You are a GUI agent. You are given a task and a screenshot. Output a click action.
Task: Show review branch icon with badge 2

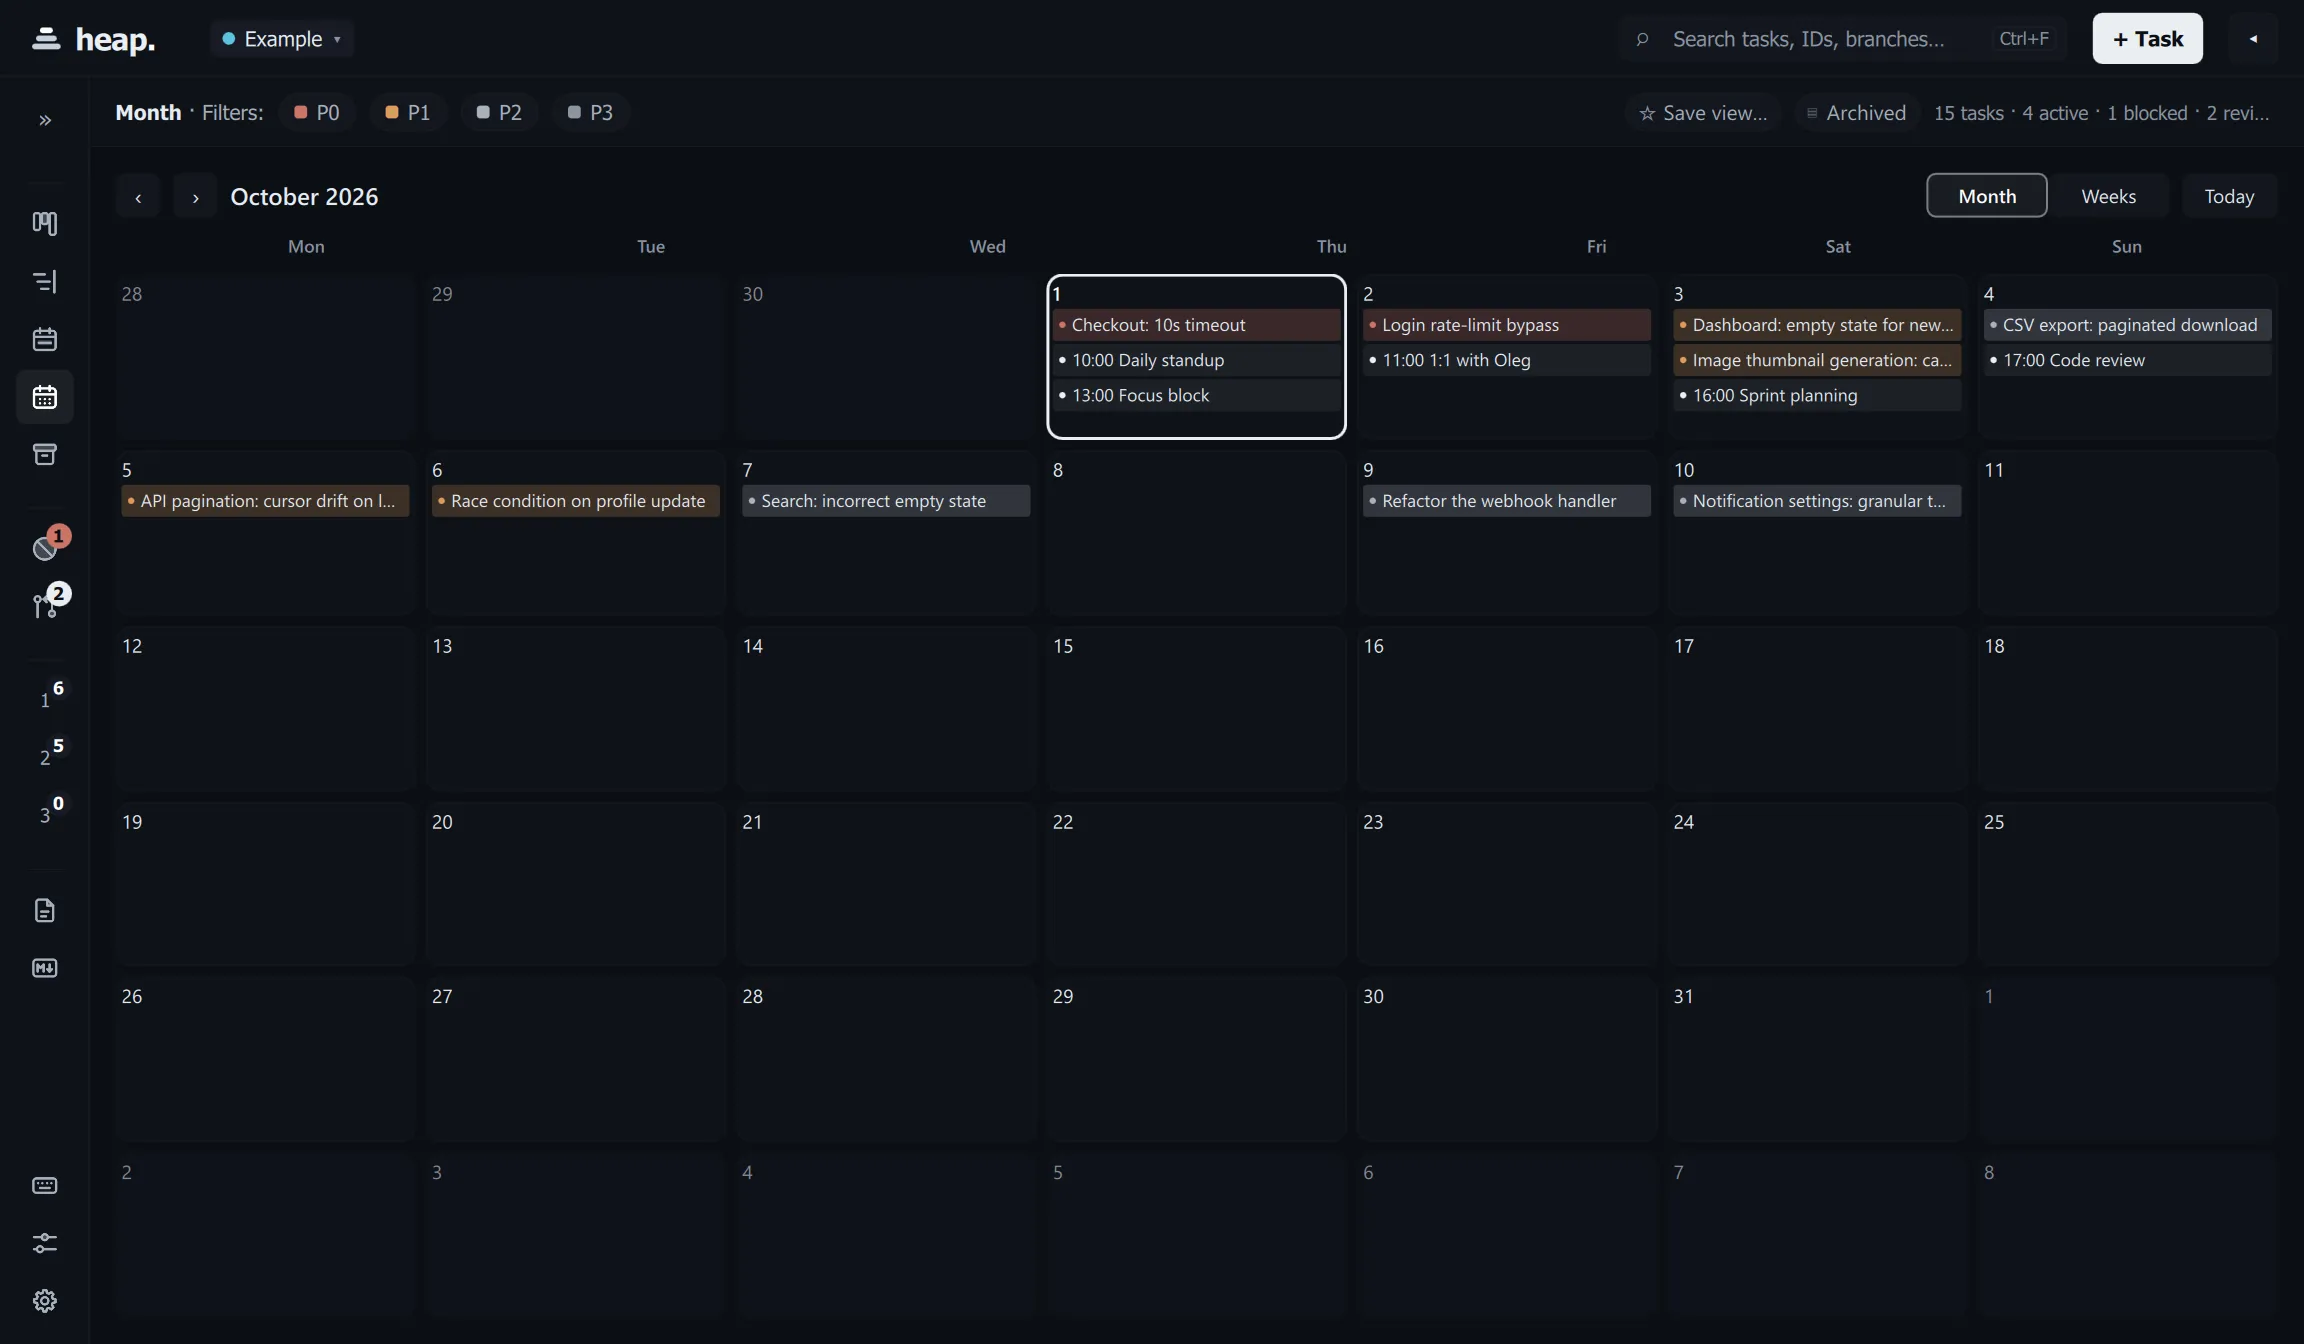tap(45, 604)
